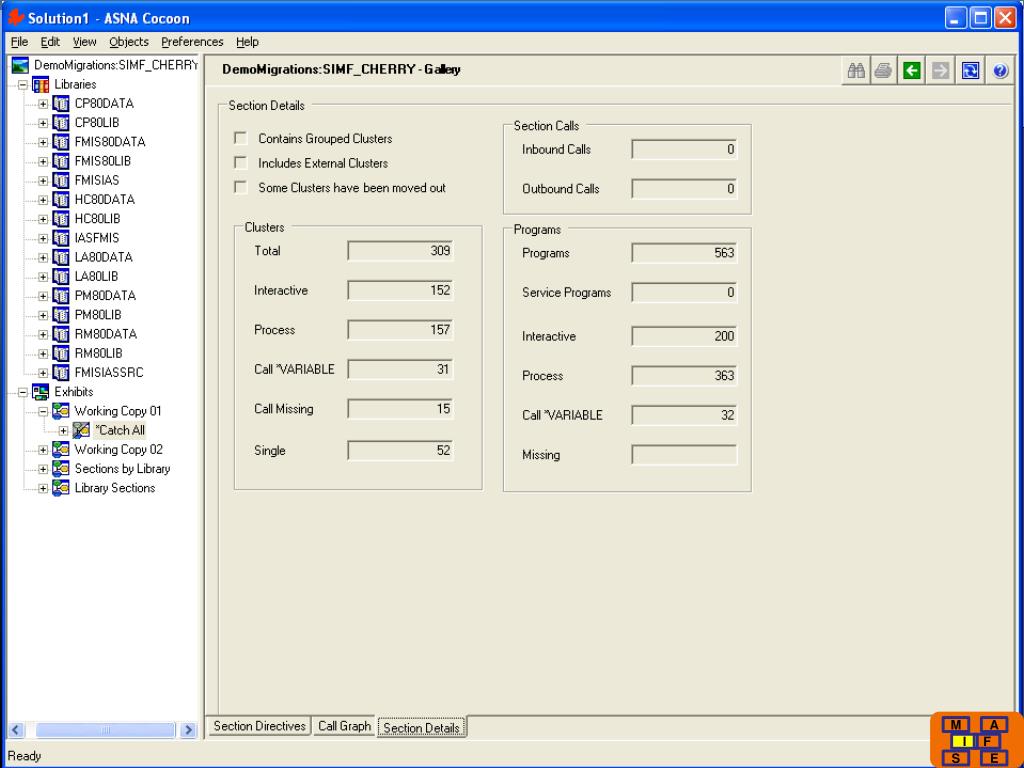
Task: Go back with the green arrow icon
Action: pos(912,71)
